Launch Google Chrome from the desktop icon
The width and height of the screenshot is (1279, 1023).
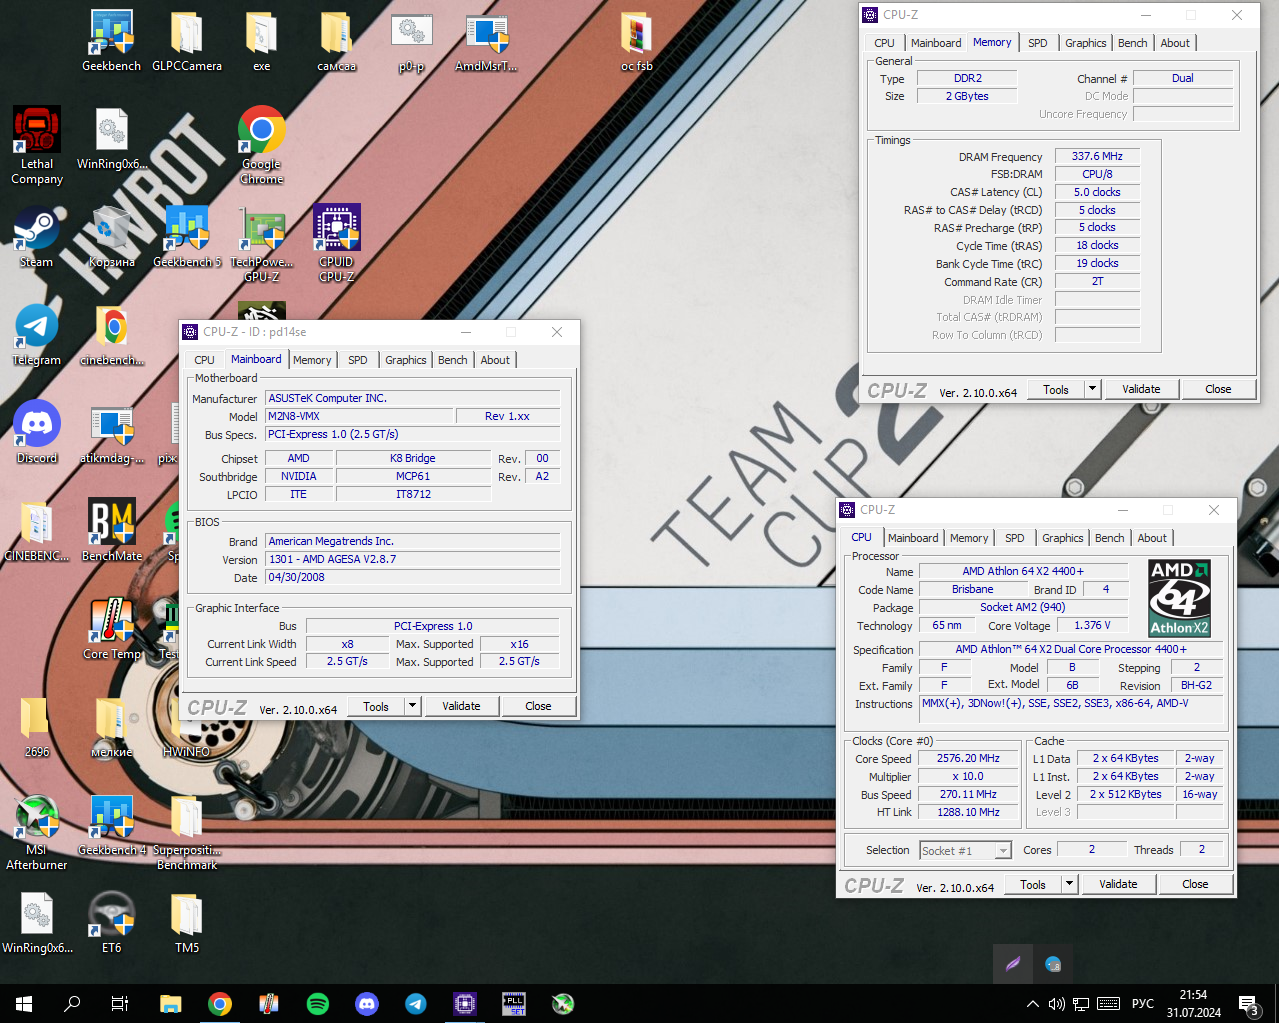[x=262, y=146]
